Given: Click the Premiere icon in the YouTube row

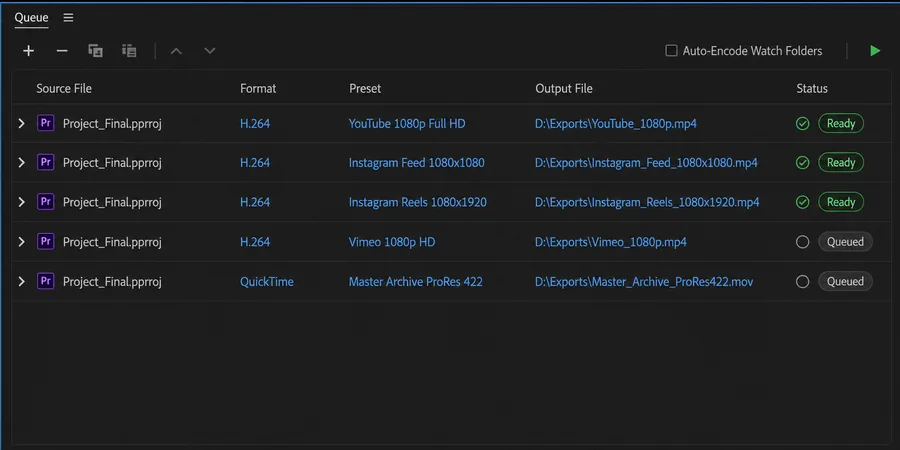Looking at the screenshot, I should pos(46,123).
